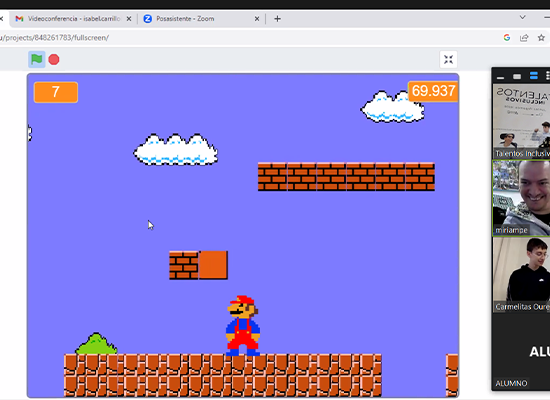
Task: Click the timer reading 69.937
Action: pos(433,91)
